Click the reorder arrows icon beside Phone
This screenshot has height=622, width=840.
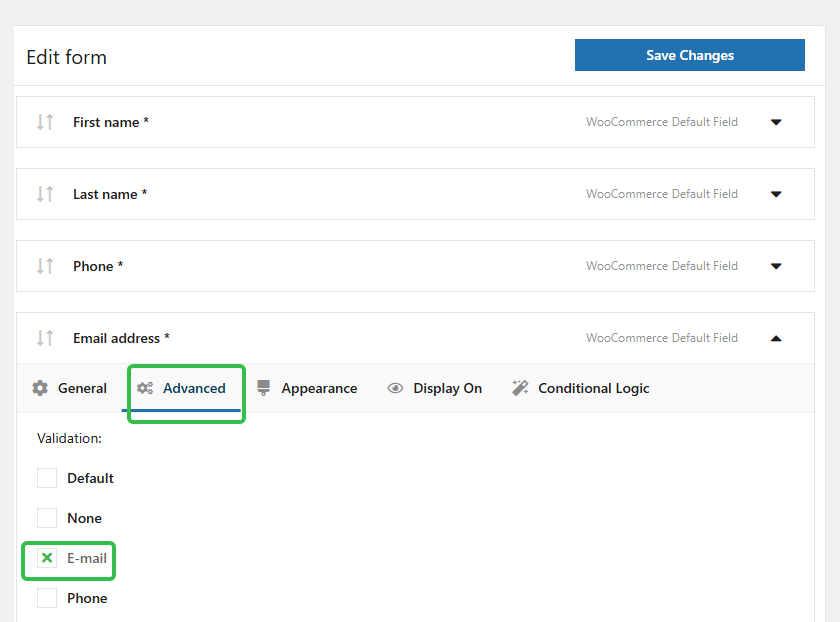tap(45, 266)
